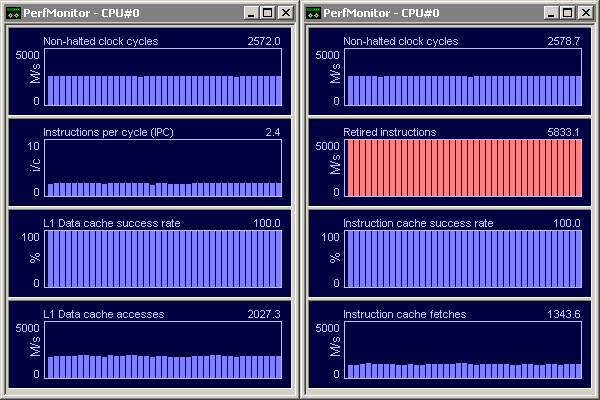Maximize the right PerfMonitor window
Screen dimensions: 600x400
pyautogui.click(x=567, y=13)
